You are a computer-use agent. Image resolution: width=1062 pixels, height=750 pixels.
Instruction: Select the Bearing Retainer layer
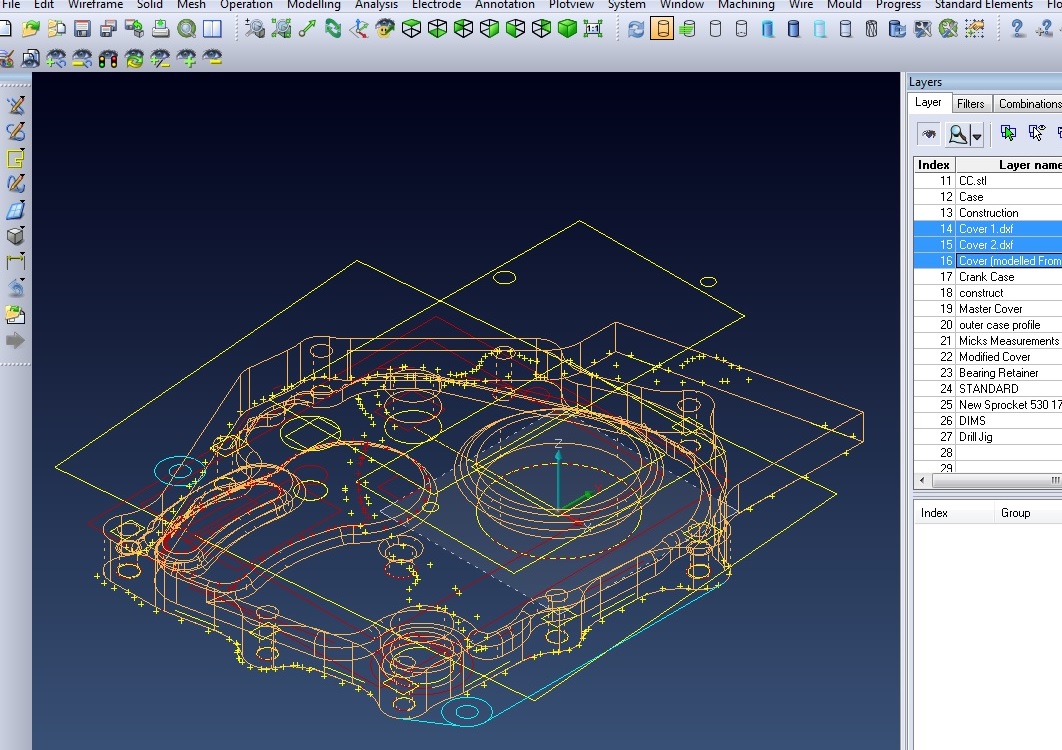tap(998, 373)
